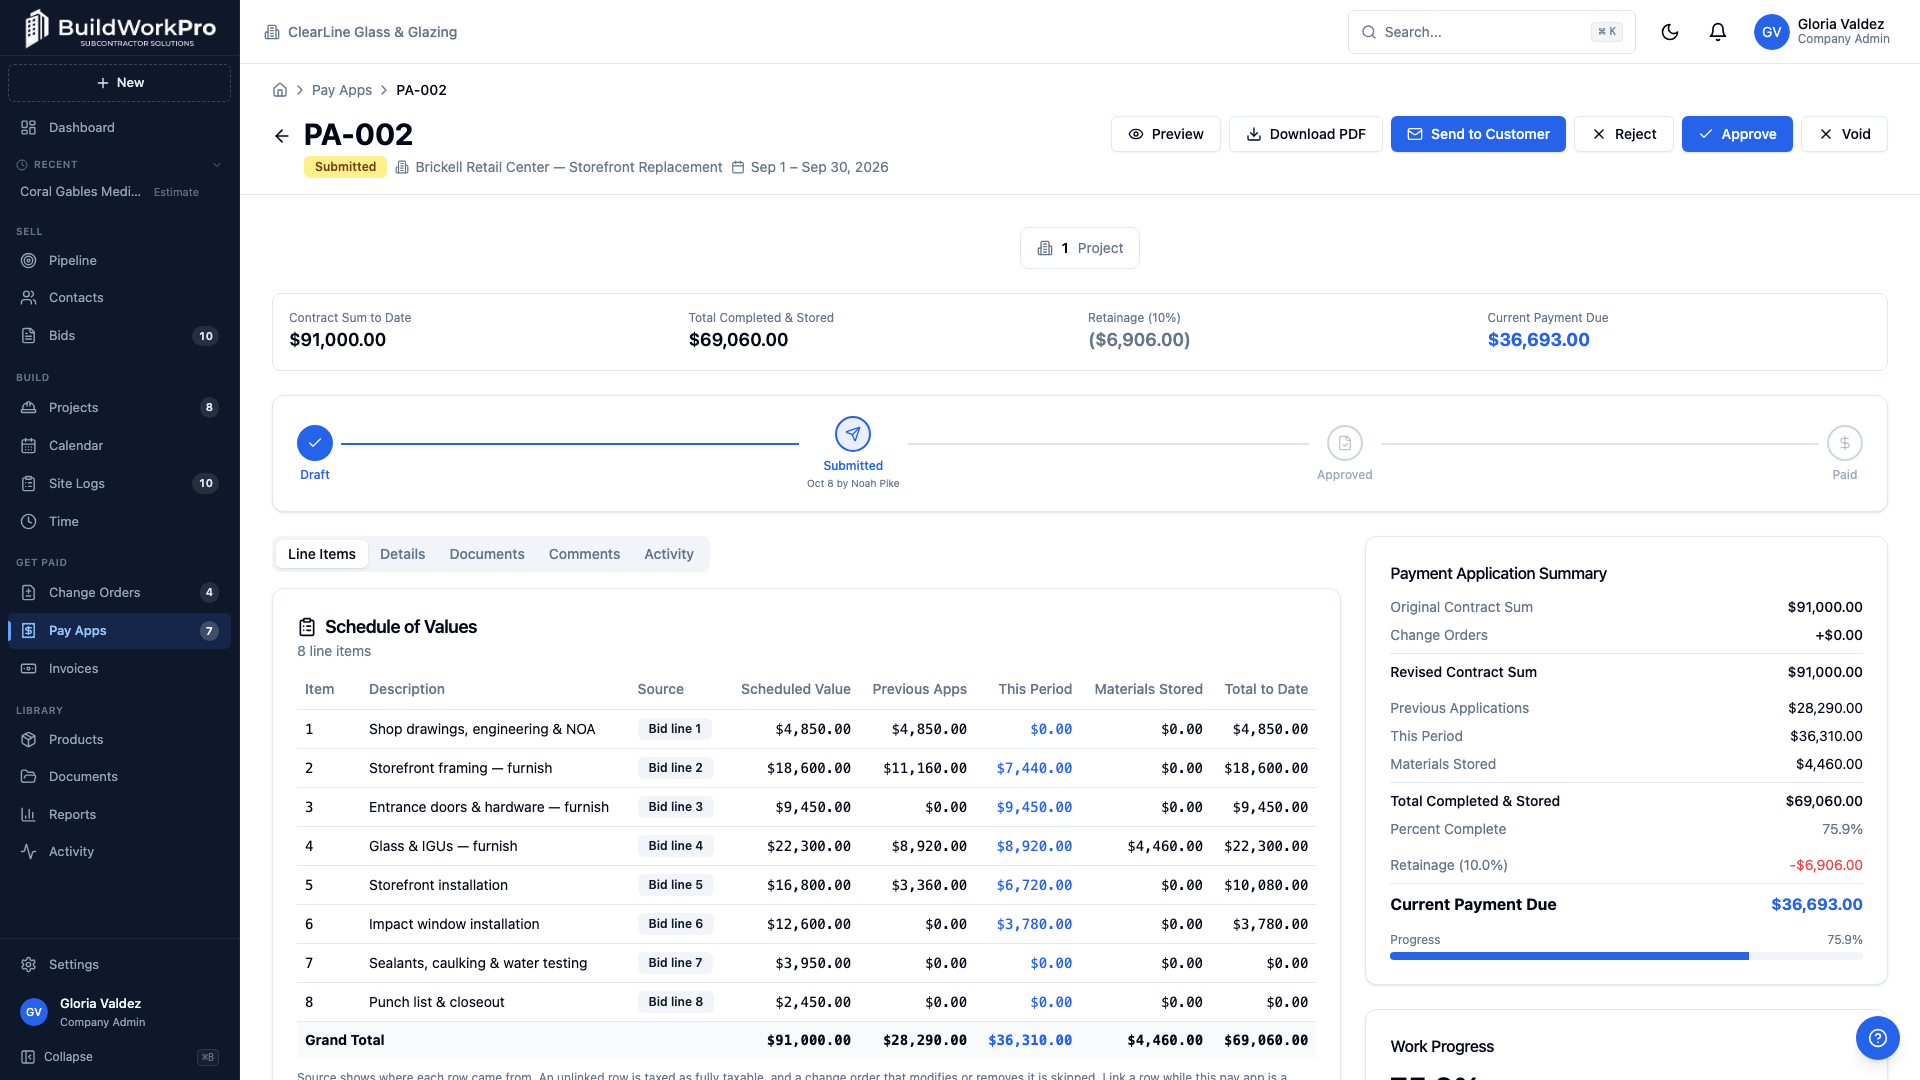
Task: Go to Contacts in the sidebar
Action: [x=119, y=298]
